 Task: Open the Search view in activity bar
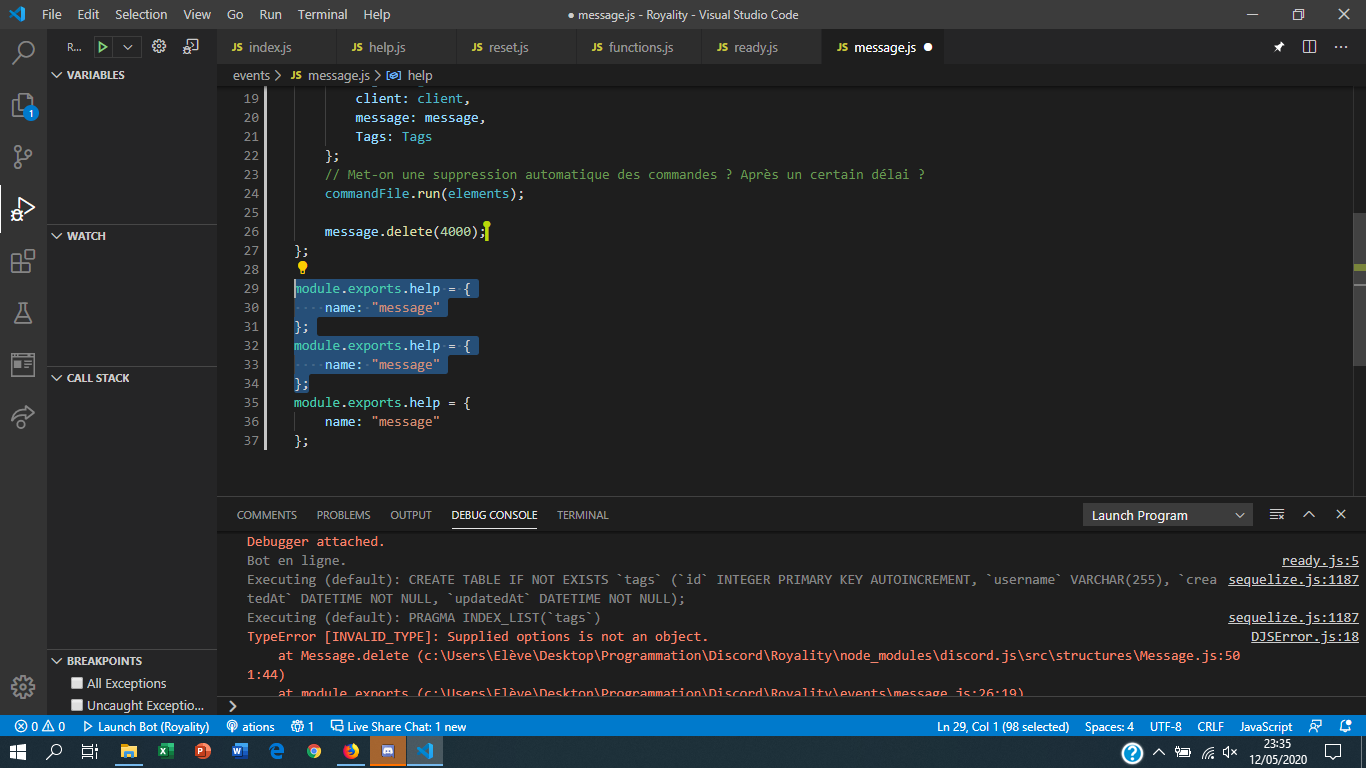pyautogui.click(x=23, y=53)
